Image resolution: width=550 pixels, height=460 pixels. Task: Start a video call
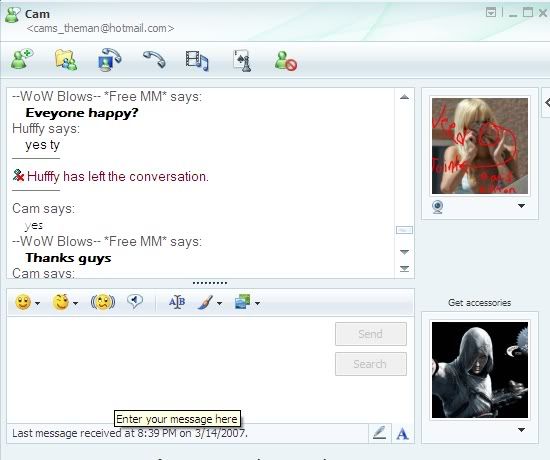point(109,60)
